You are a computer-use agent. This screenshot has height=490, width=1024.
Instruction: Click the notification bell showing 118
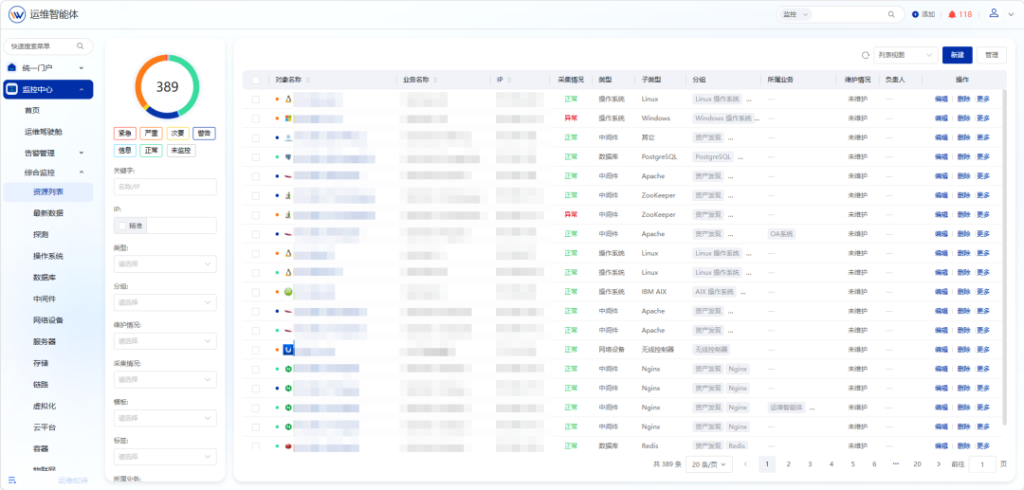[952, 14]
